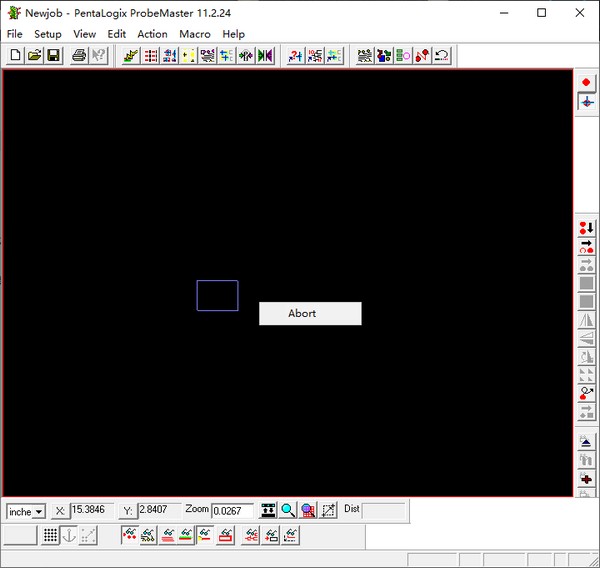The image size is (600, 568).
Task: Click the Dist measurement field
Action: 384,511
